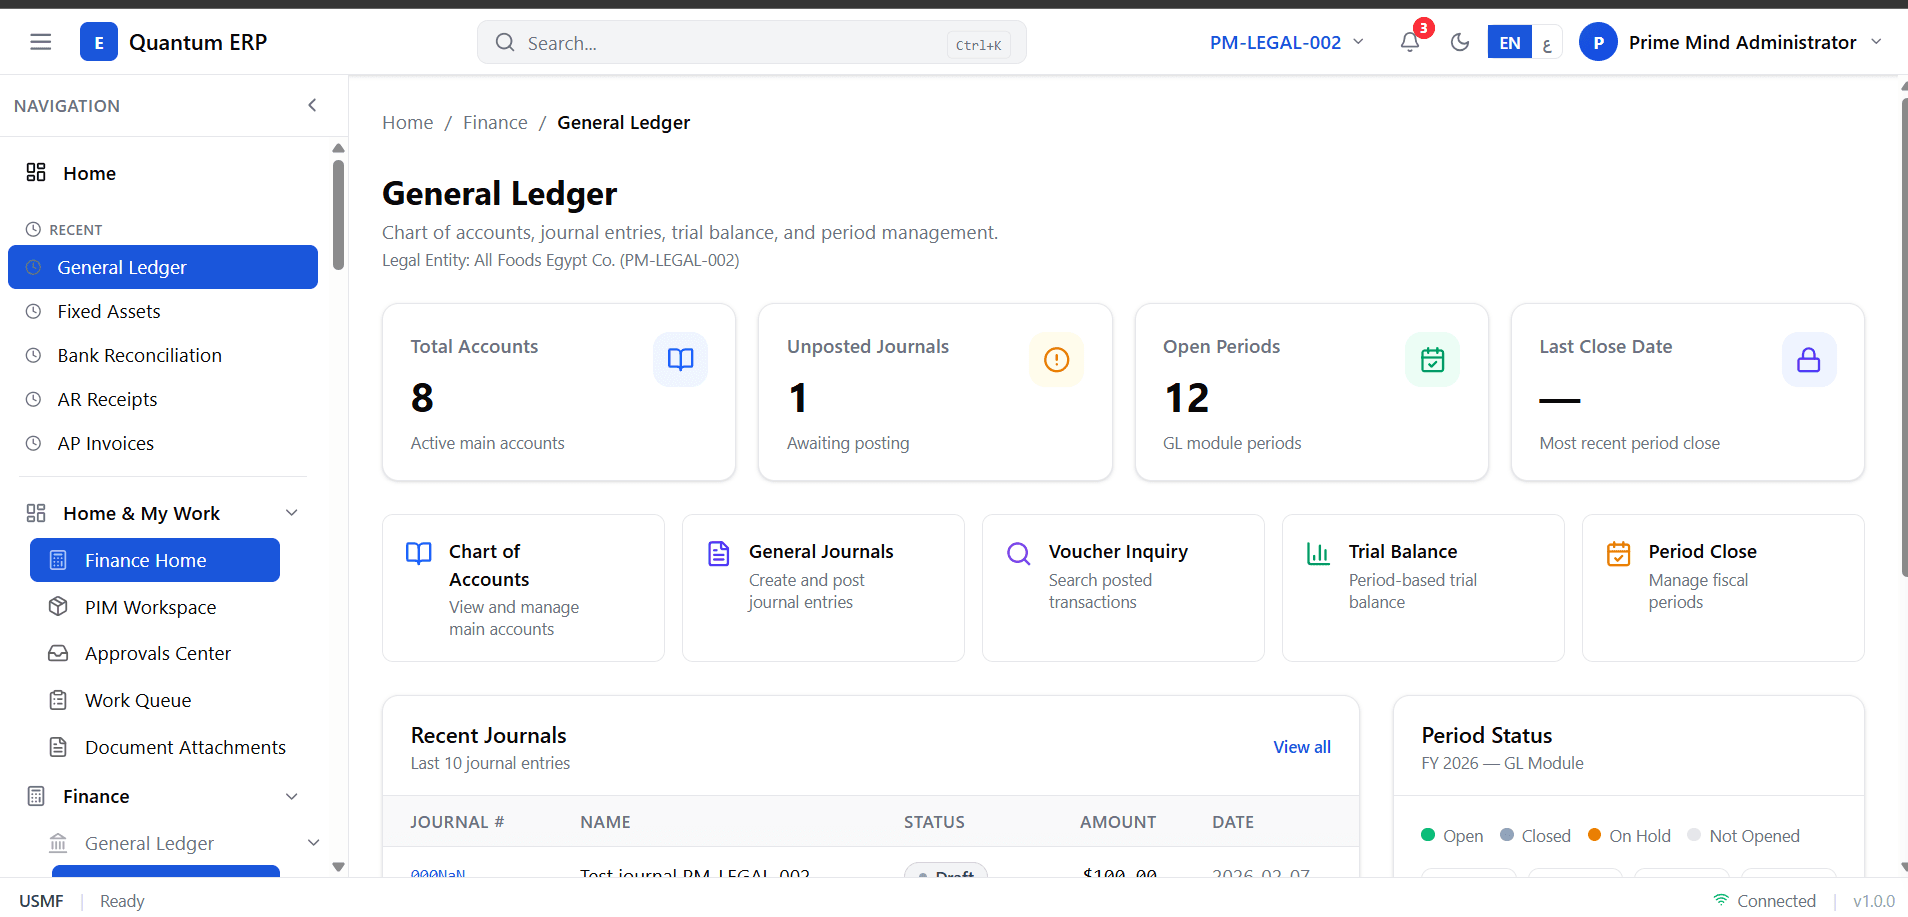The height and width of the screenshot is (917, 1908).
Task: Collapse the navigation sidebar panel
Action: 312,105
